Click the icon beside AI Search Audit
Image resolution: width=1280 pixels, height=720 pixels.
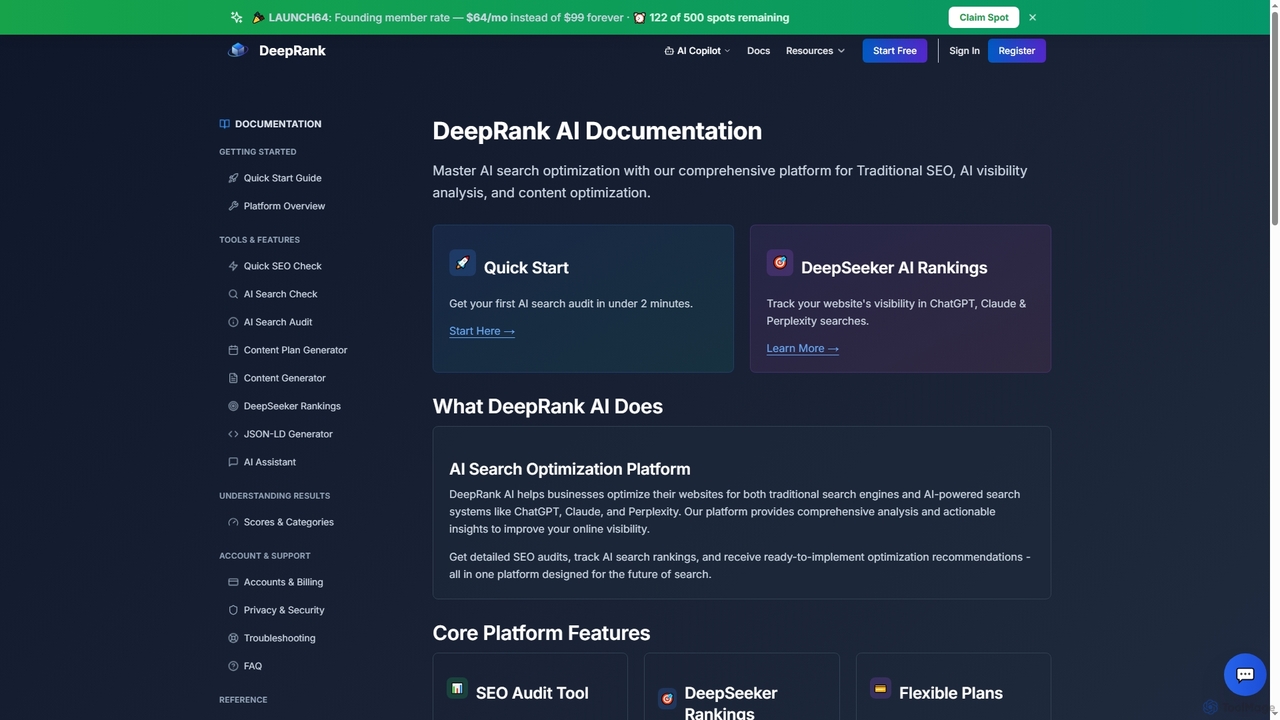coord(233,322)
